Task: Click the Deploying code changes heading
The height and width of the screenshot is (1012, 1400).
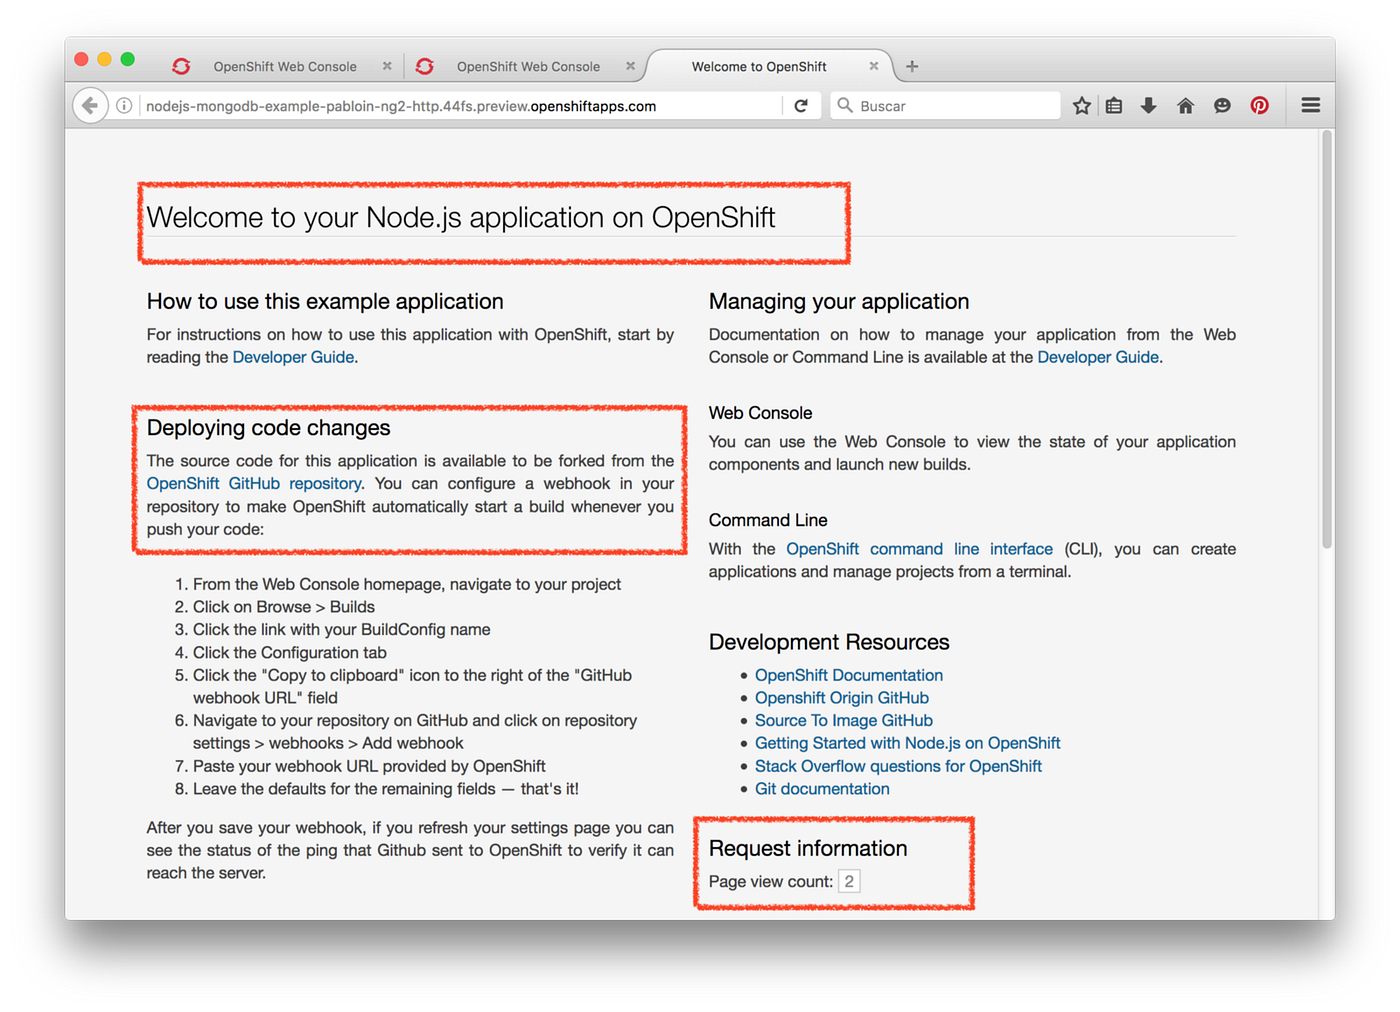Action: click(x=269, y=428)
